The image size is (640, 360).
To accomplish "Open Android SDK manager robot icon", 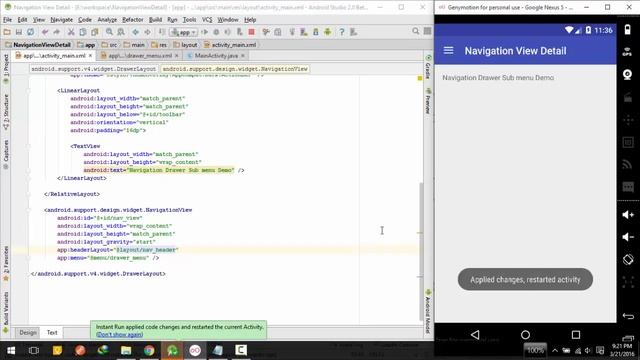I will [x=327, y=32].
